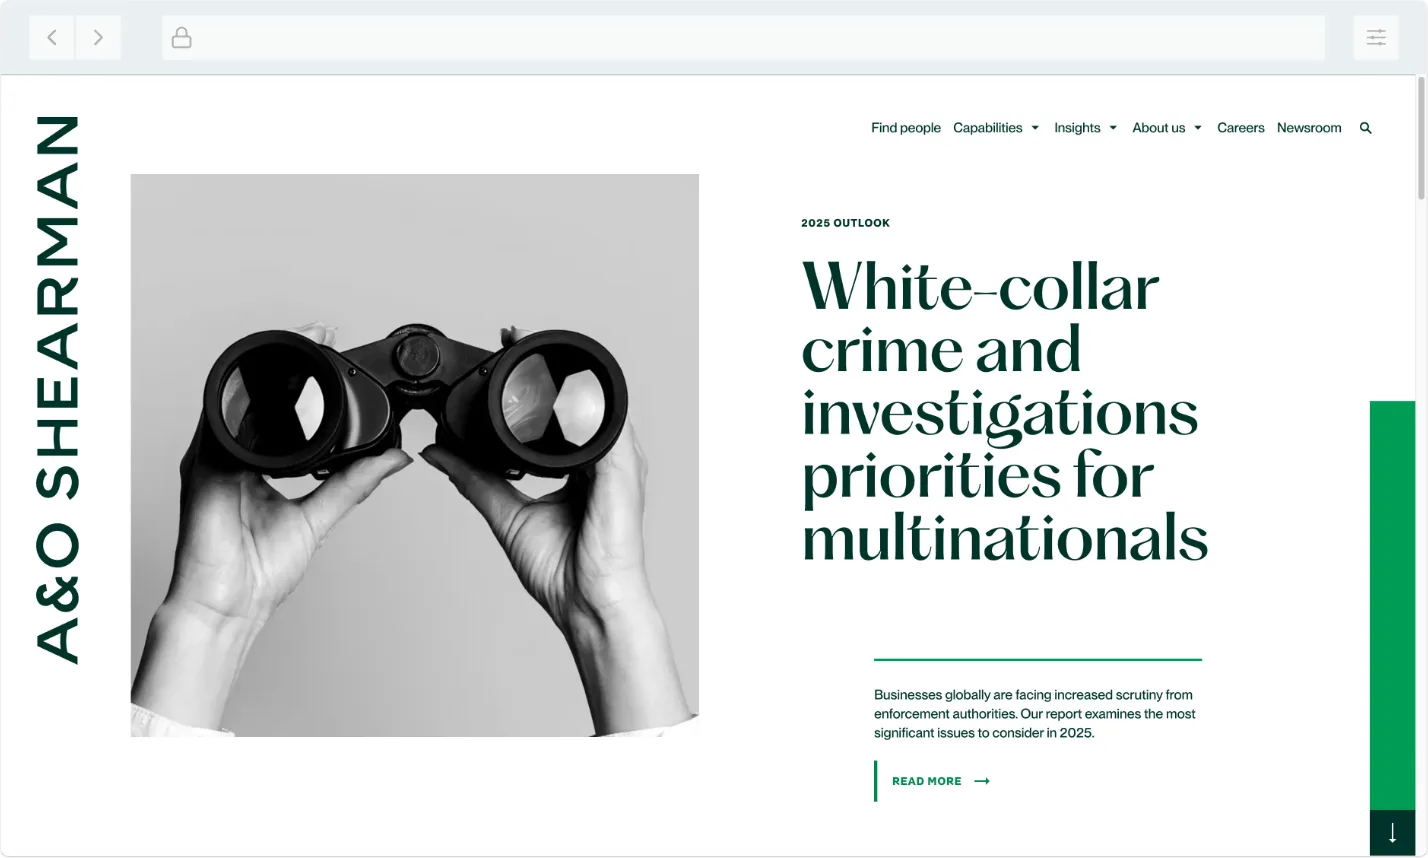
Task: Go back with the browser back arrow
Action: click(x=52, y=38)
